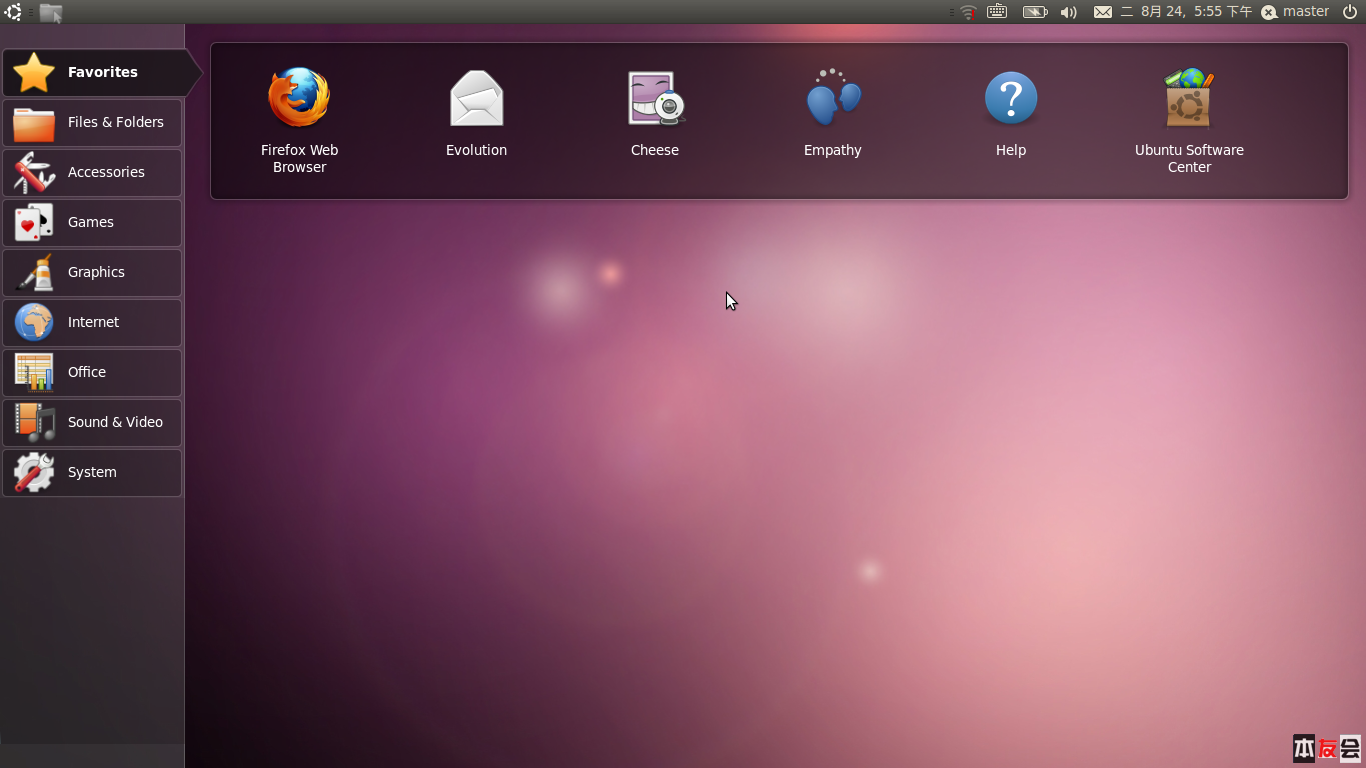Show the Internet category
The width and height of the screenshot is (1366, 768).
point(92,322)
